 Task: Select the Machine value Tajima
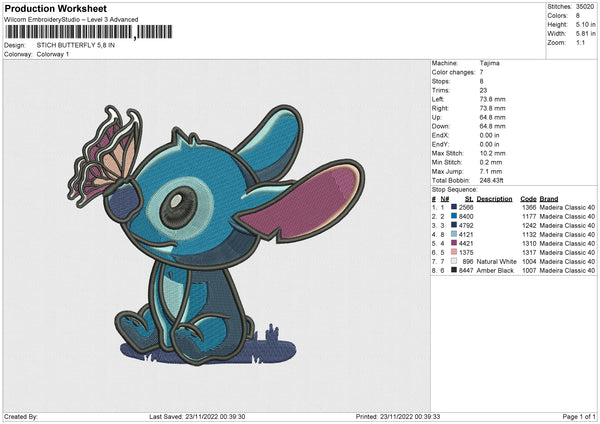[489, 63]
